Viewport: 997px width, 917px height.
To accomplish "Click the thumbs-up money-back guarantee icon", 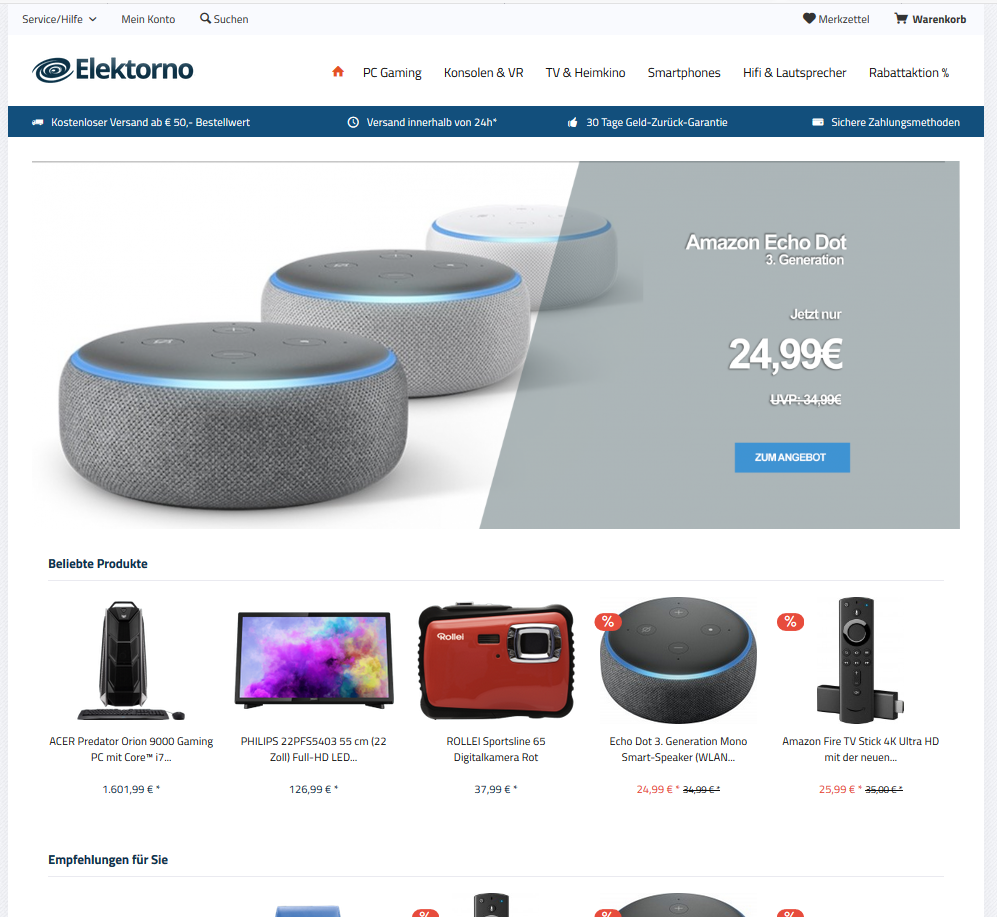I will 573,122.
